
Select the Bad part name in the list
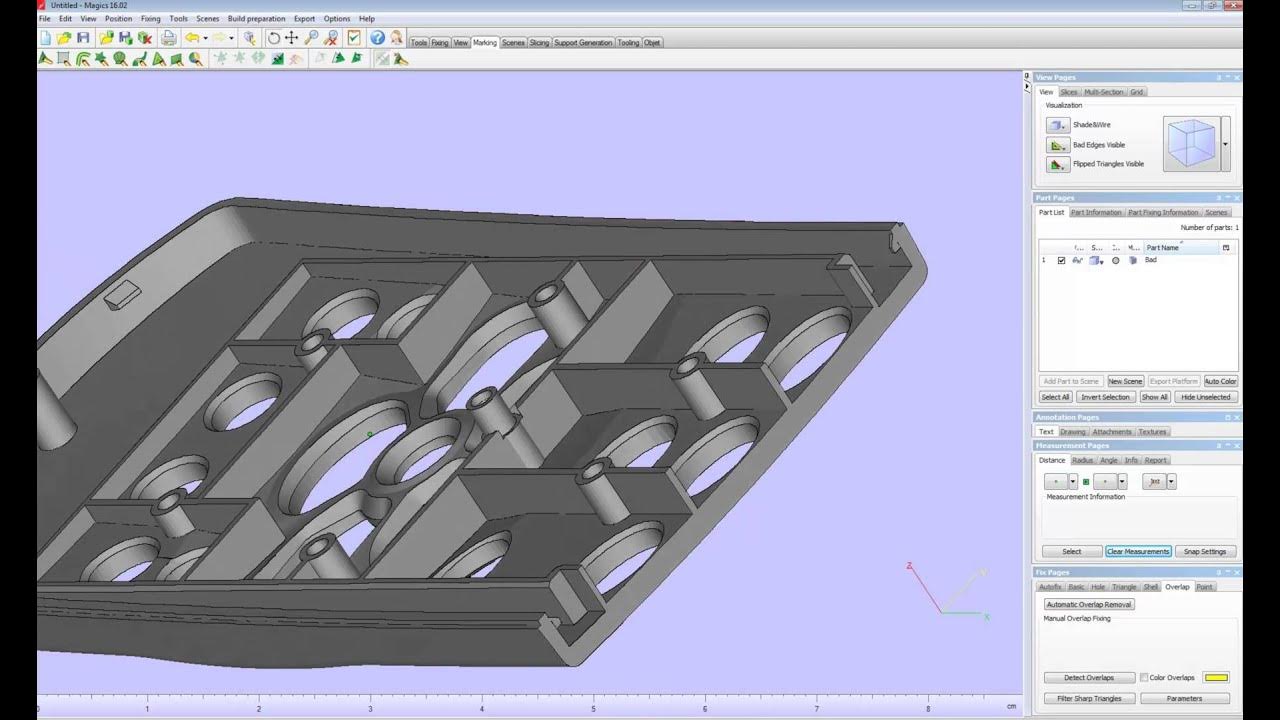tap(1151, 260)
